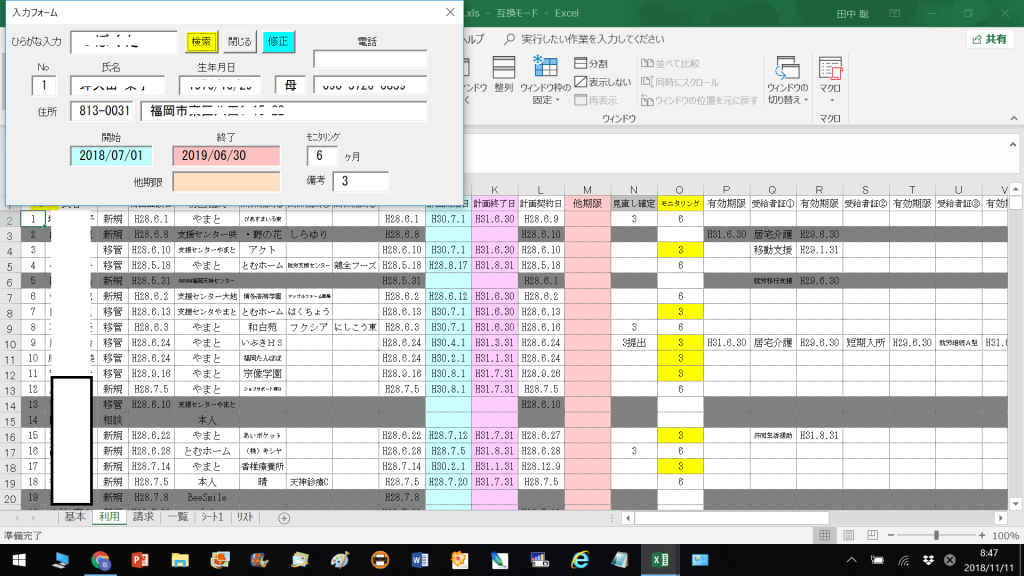
Task: Click the 分割 split window icon
Action: (592, 64)
